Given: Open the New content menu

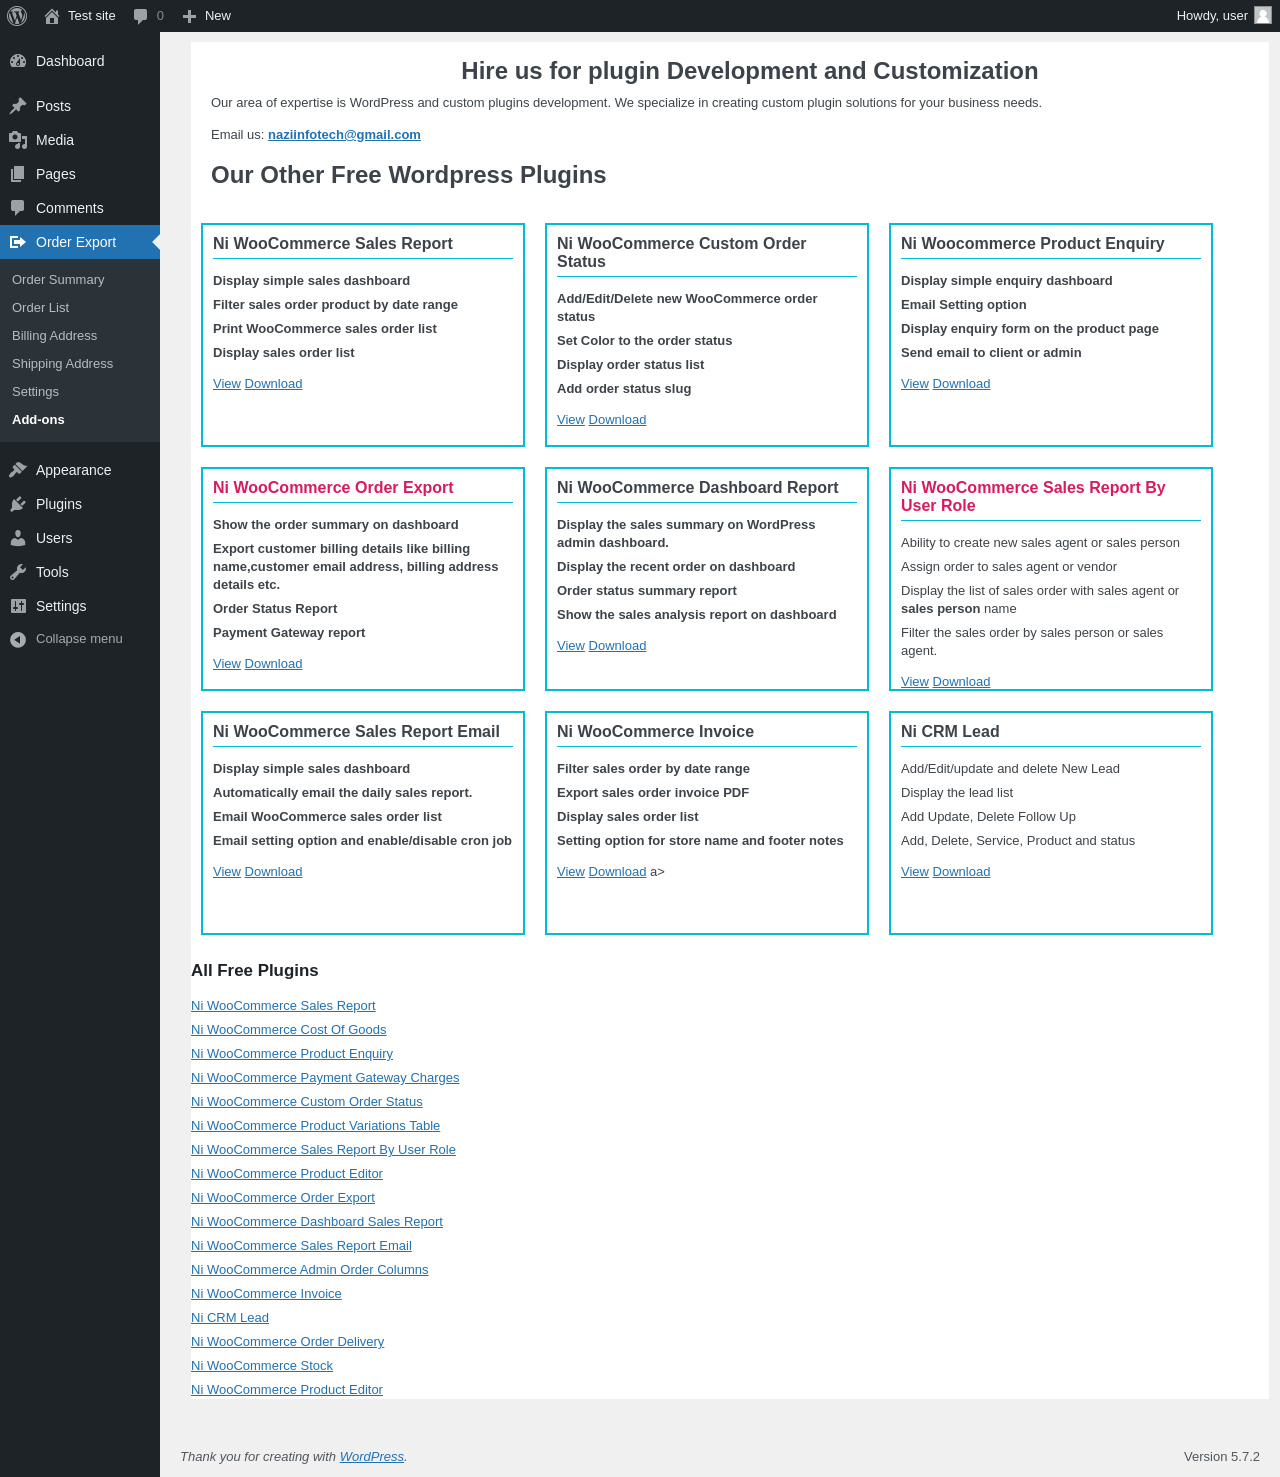Looking at the screenshot, I should [207, 16].
